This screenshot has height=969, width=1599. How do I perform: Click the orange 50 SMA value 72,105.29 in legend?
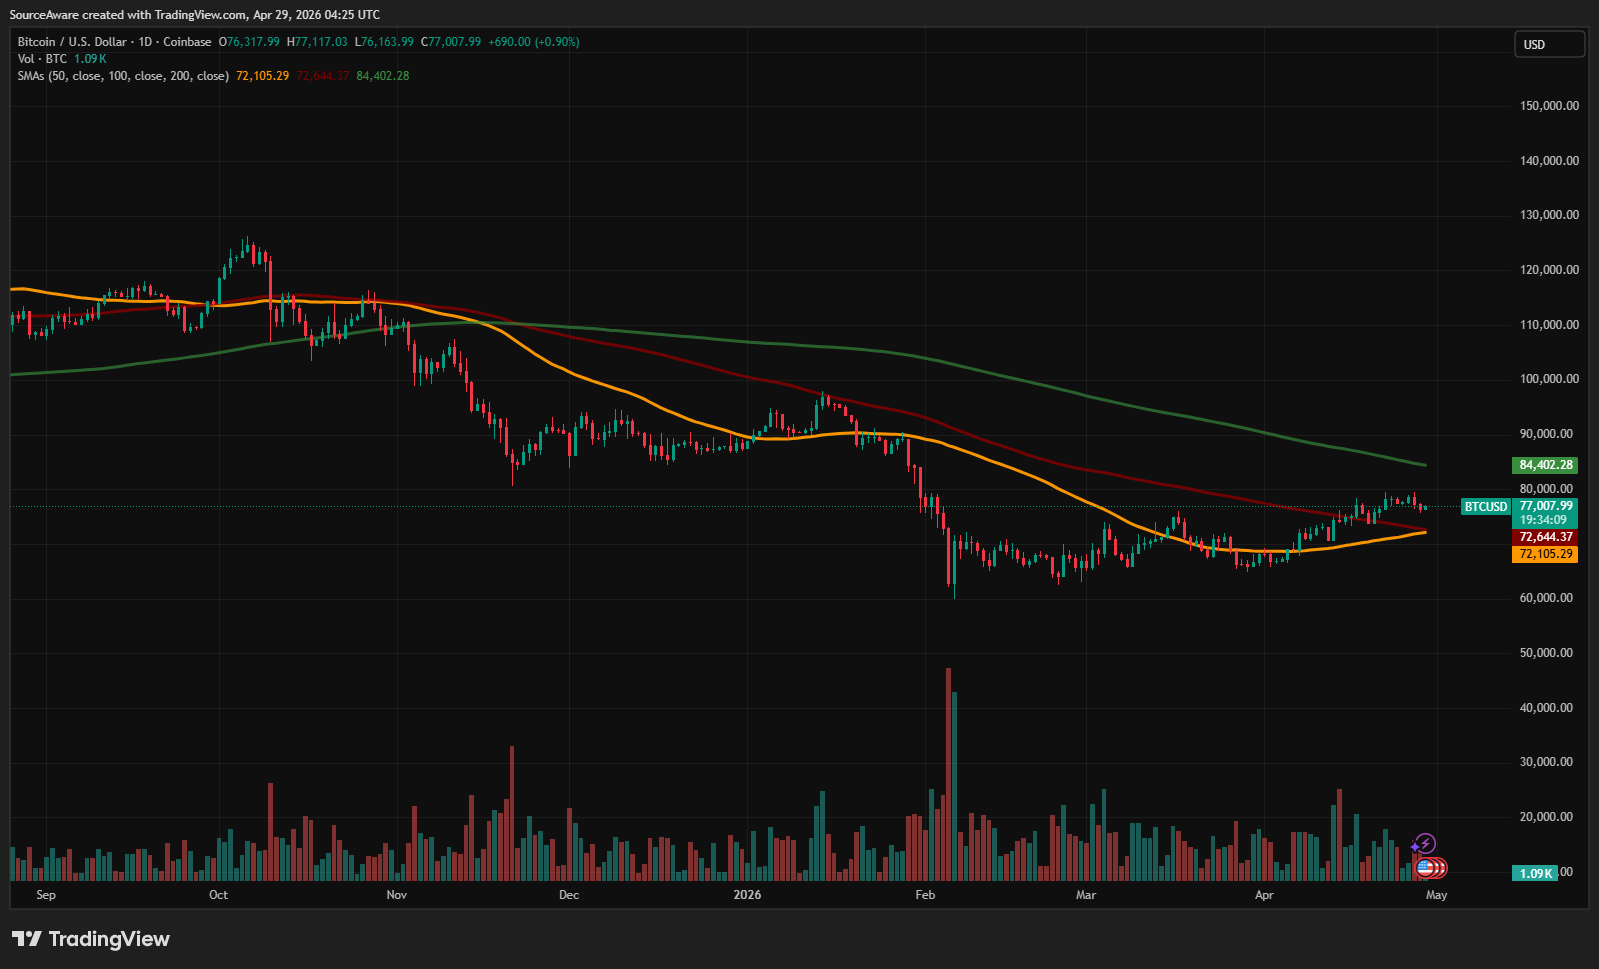tap(263, 76)
